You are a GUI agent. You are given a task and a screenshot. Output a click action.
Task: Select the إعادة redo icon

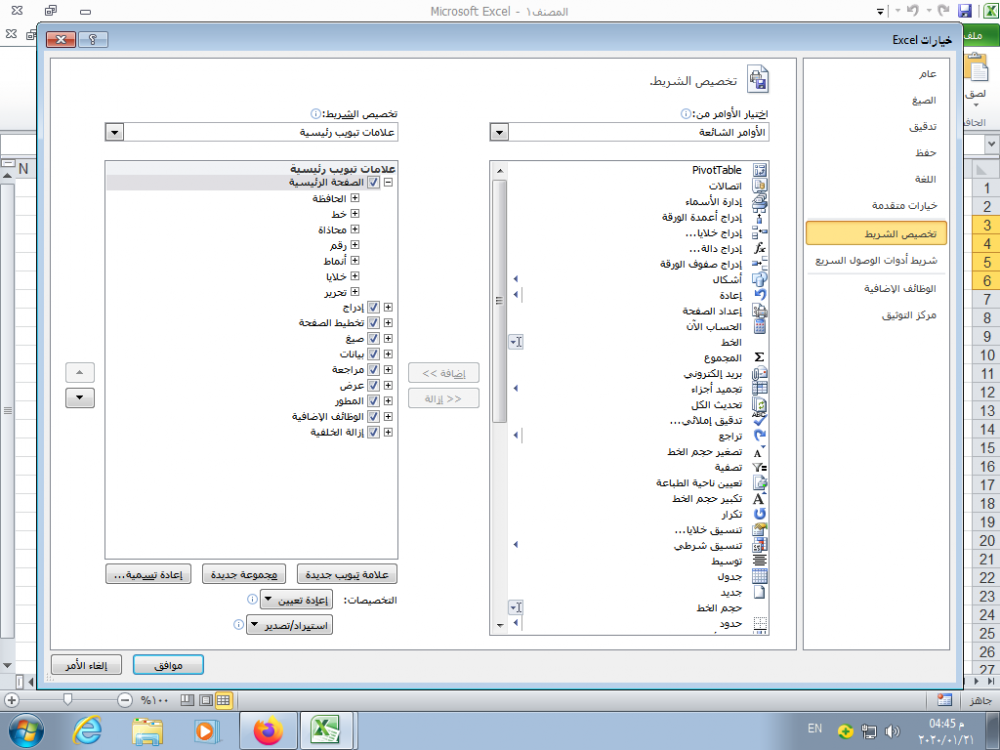tap(759, 295)
